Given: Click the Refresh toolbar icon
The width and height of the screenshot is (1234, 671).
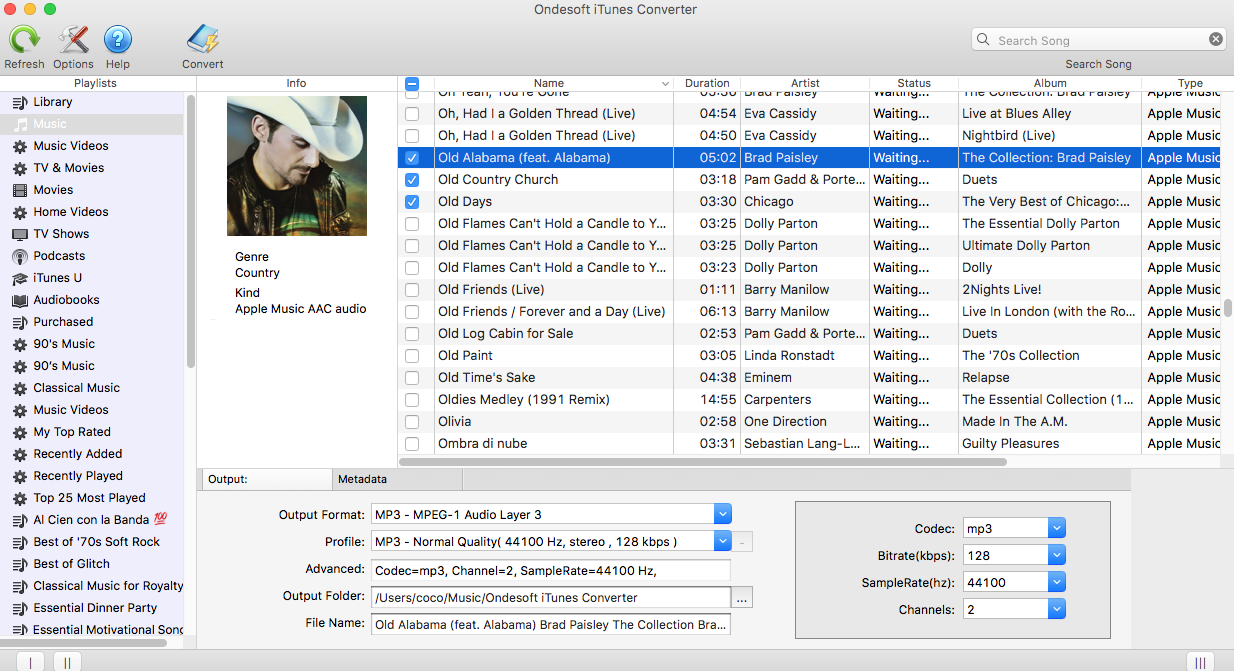Looking at the screenshot, I should [x=24, y=40].
